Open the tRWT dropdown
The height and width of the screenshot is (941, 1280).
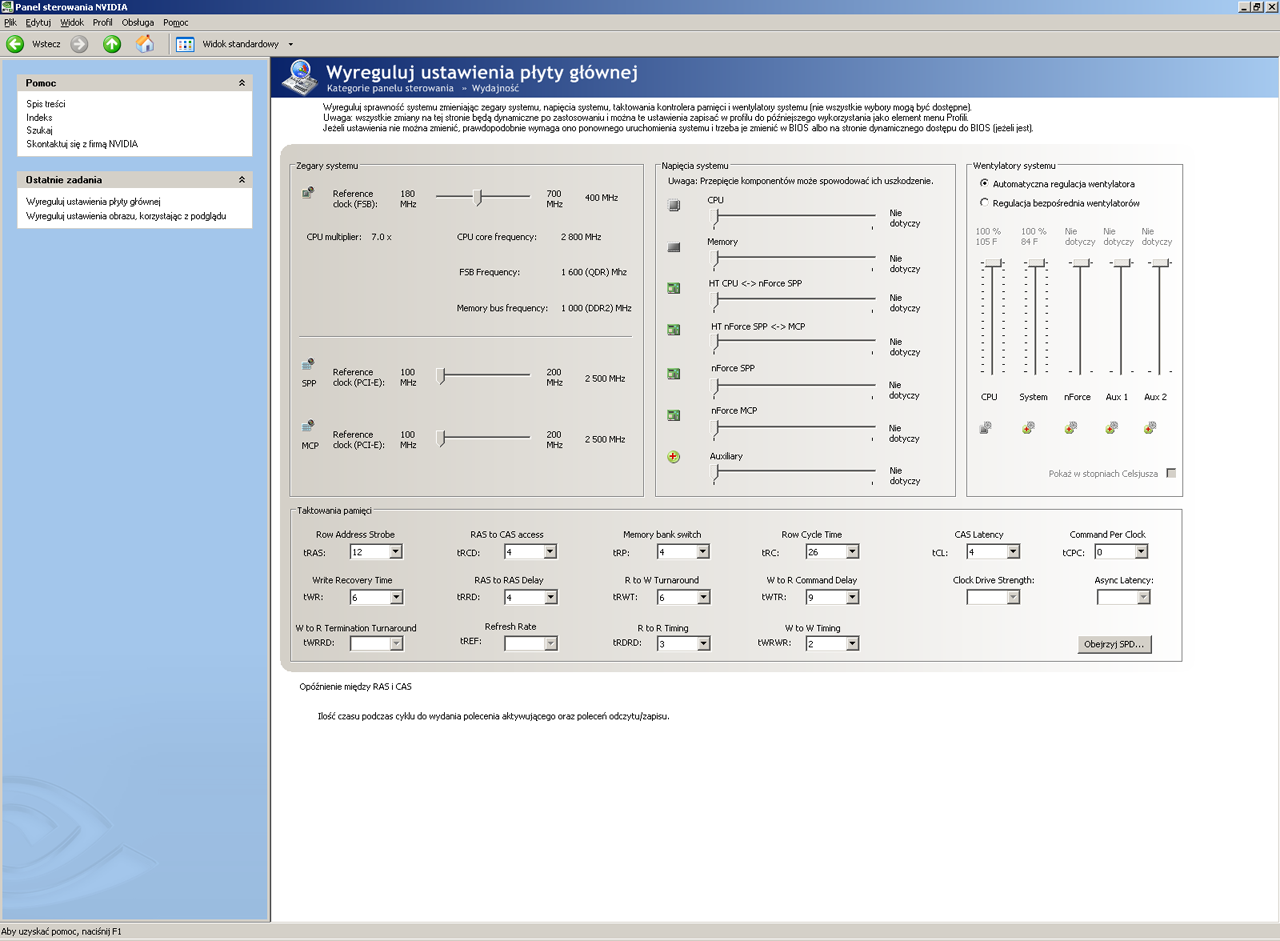click(683, 598)
